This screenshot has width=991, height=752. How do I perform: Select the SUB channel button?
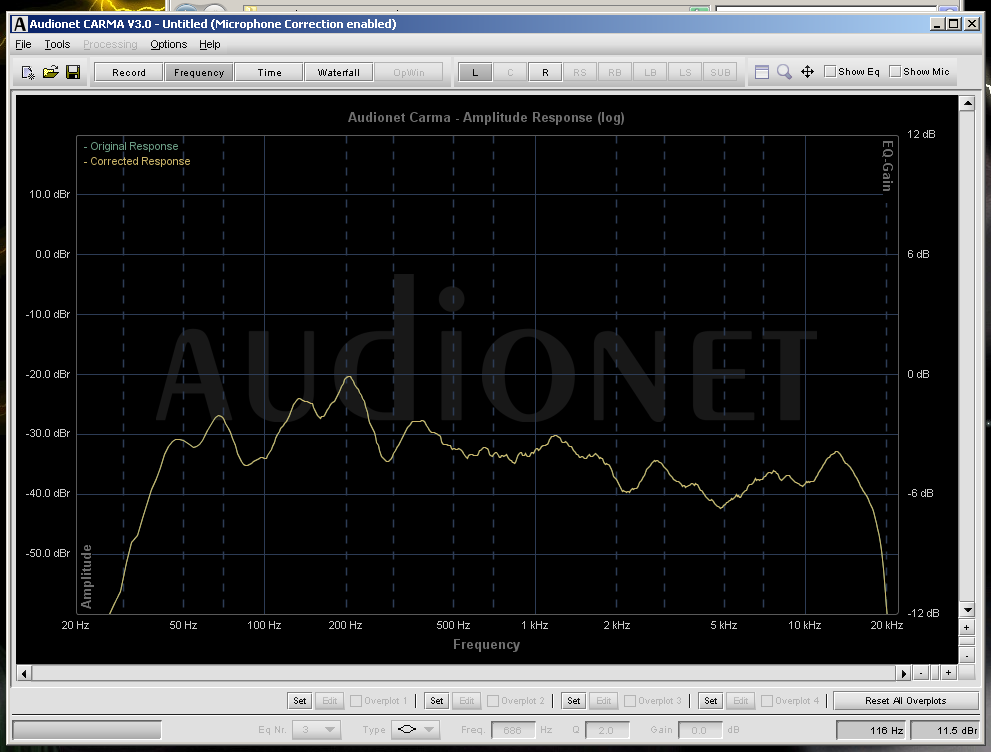(x=720, y=73)
